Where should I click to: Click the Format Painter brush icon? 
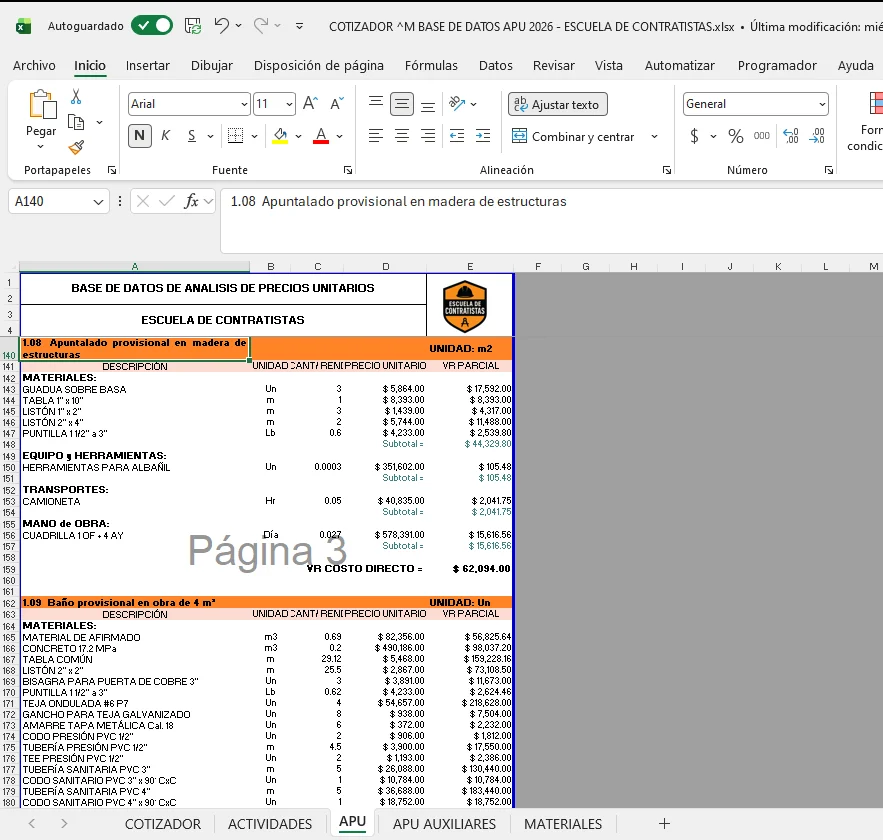[76, 148]
